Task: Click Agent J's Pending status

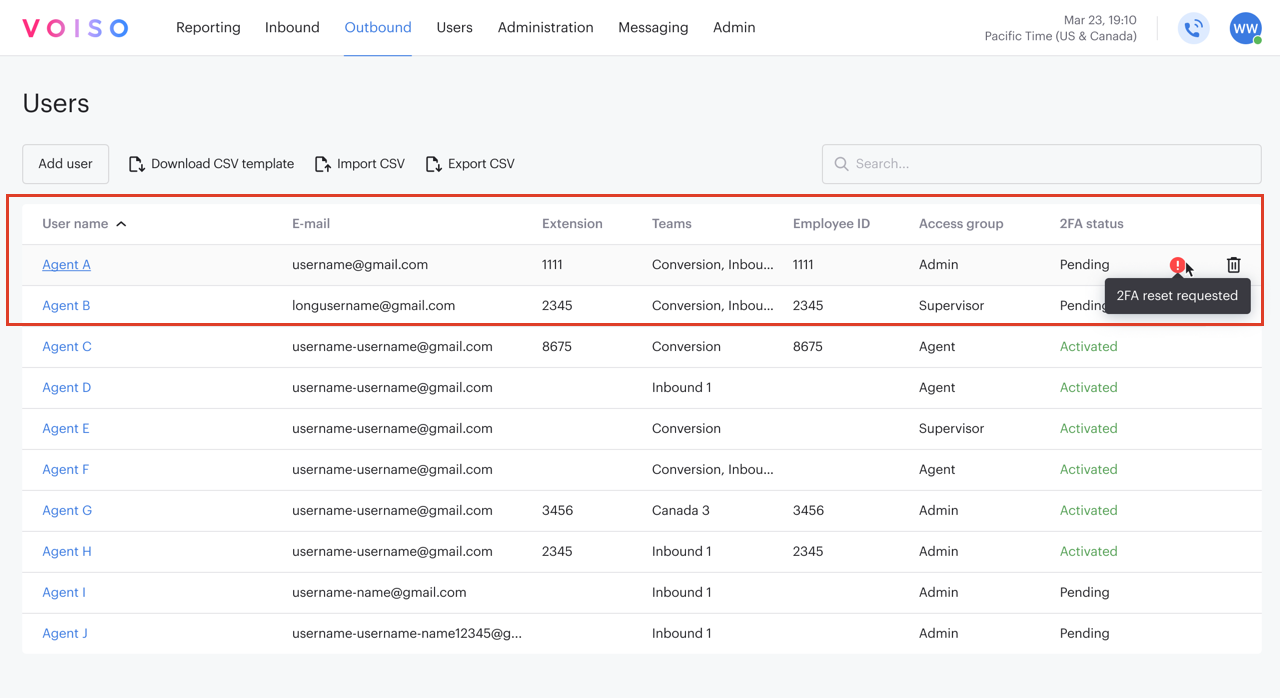Action: pos(1085,634)
